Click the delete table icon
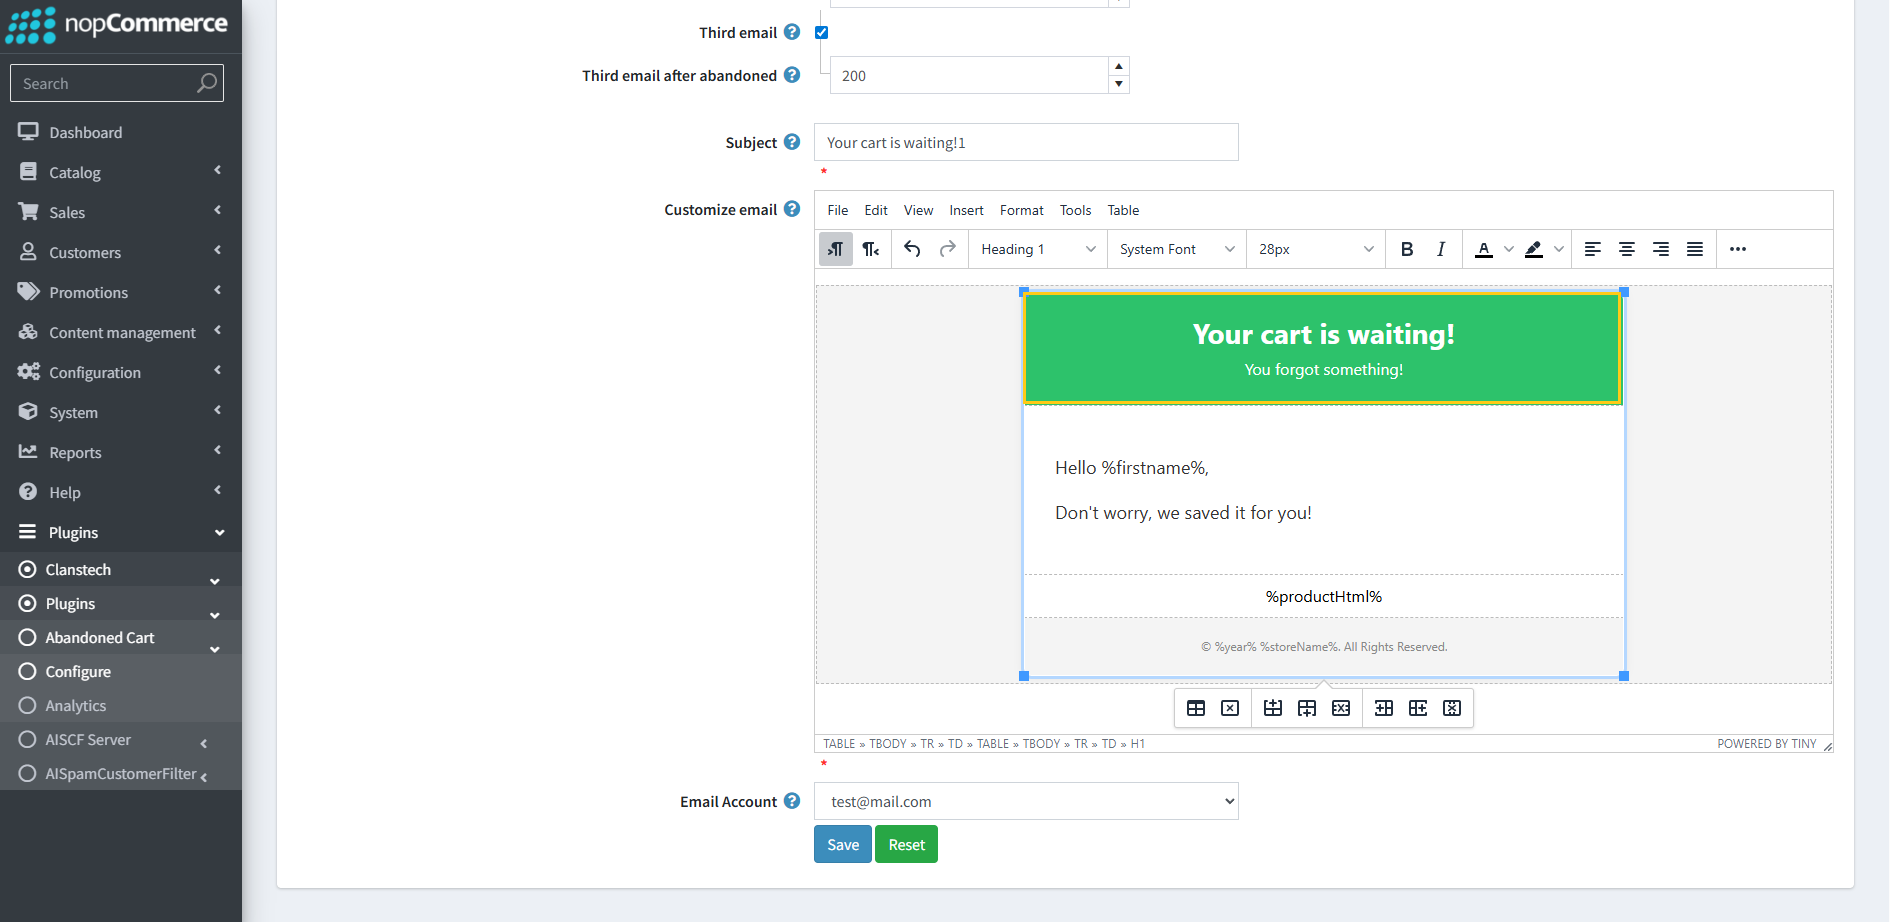Viewport: 1890px width, 922px height. coord(1230,708)
